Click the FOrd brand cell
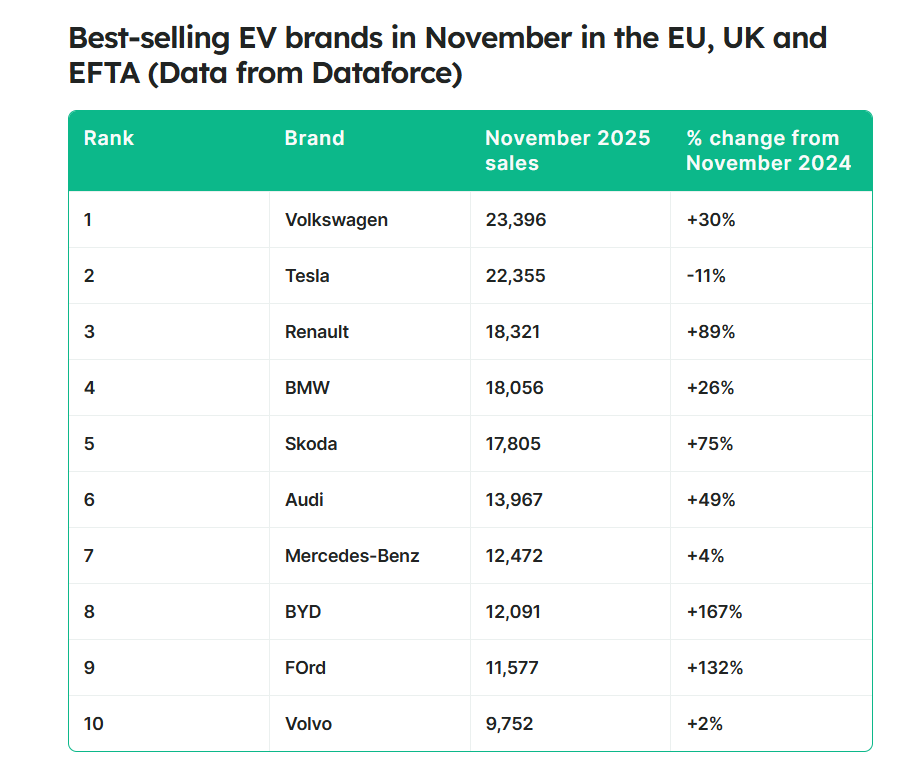 tap(305, 668)
